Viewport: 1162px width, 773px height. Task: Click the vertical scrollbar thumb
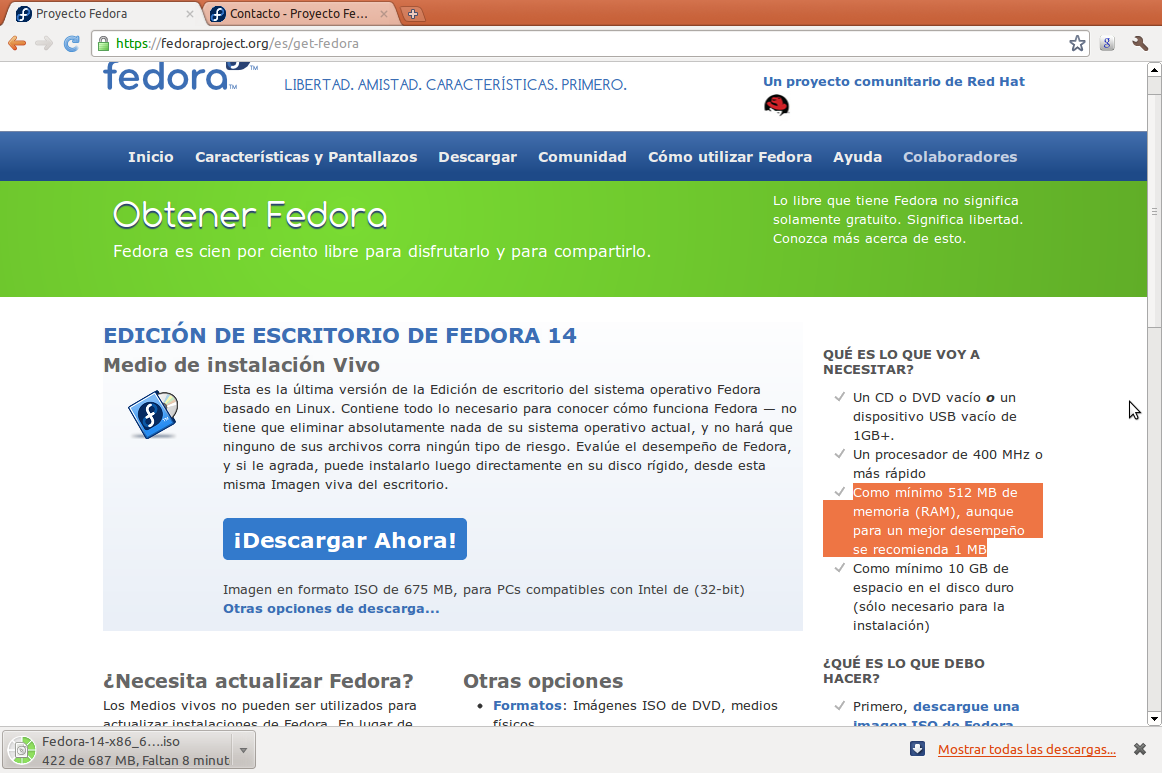(1154, 211)
